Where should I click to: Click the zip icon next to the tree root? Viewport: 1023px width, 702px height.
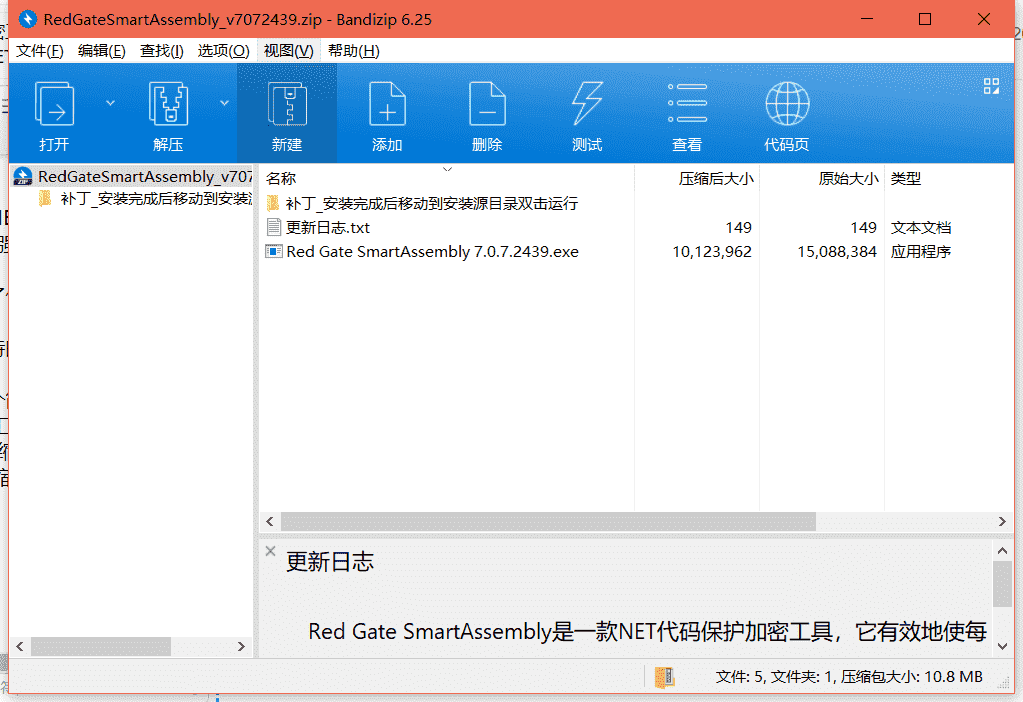click(23, 176)
